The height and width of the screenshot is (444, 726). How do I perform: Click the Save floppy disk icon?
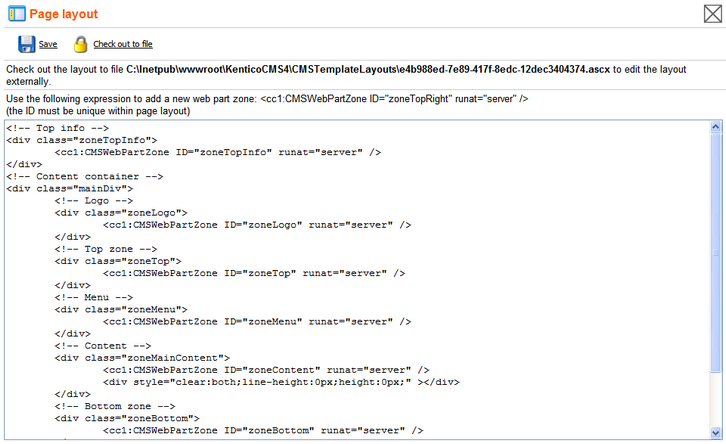(x=26, y=44)
